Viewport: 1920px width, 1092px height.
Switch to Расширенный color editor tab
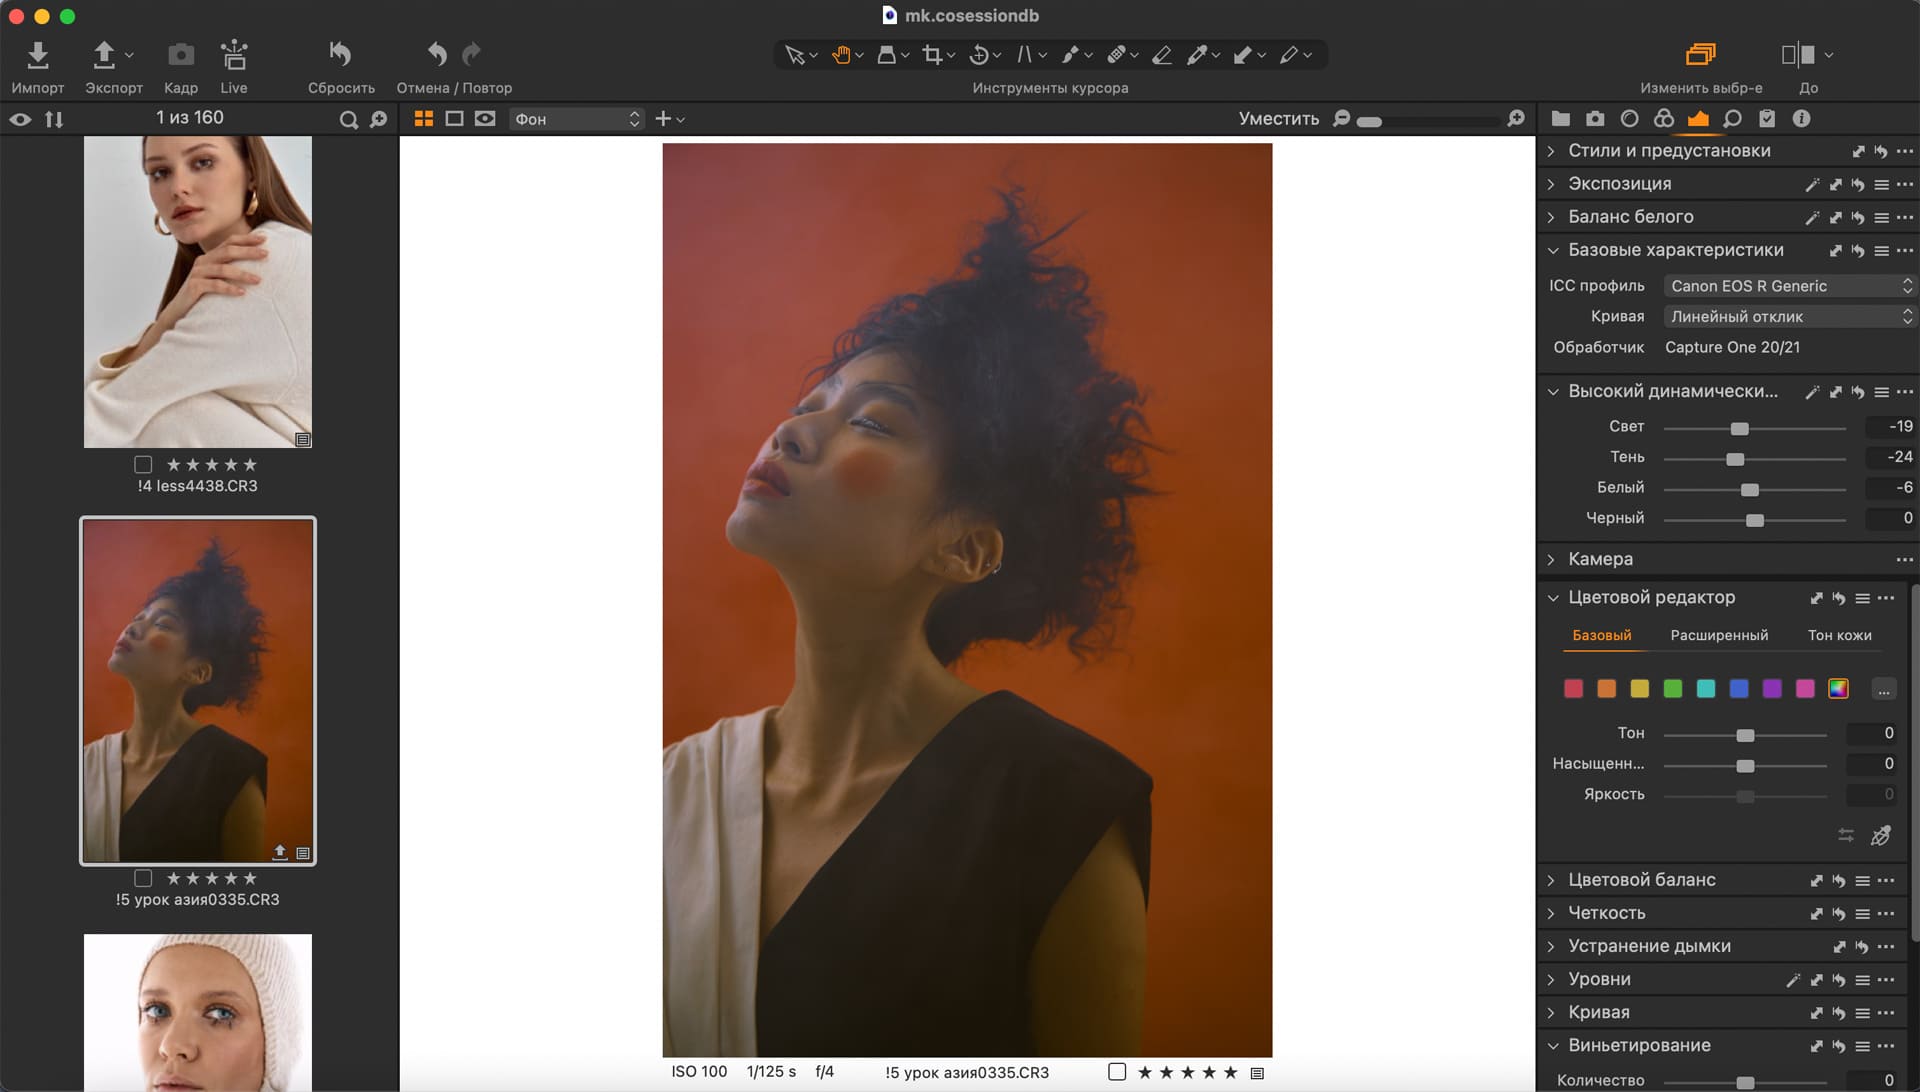1718,635
